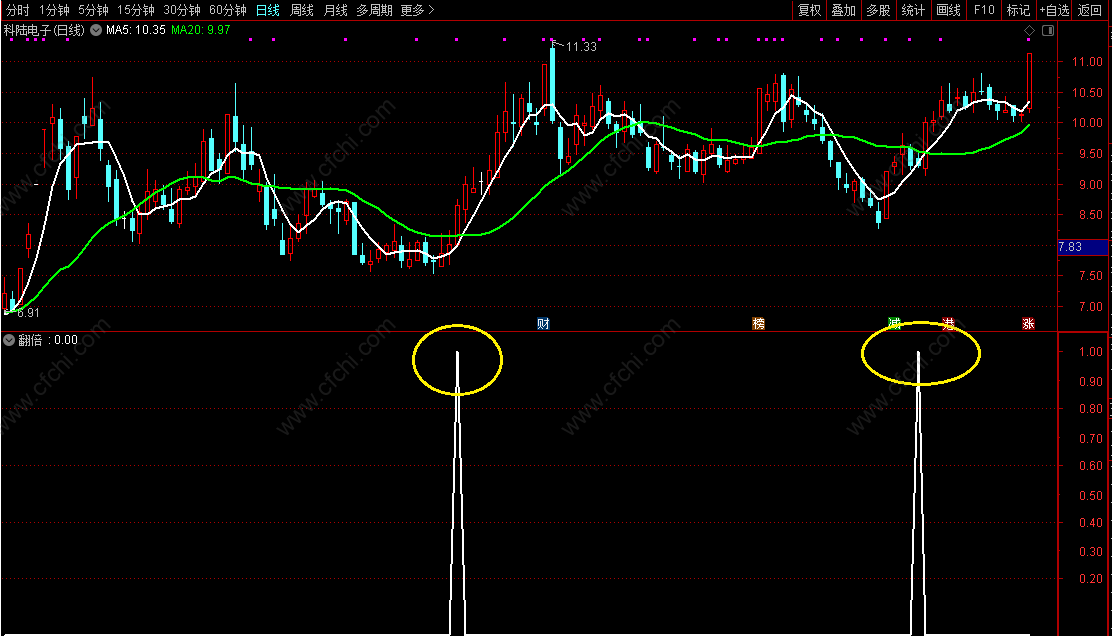The image size is (1112, 636).
Task: Open 多周期 multi-period view
Action: click(374, 10)
